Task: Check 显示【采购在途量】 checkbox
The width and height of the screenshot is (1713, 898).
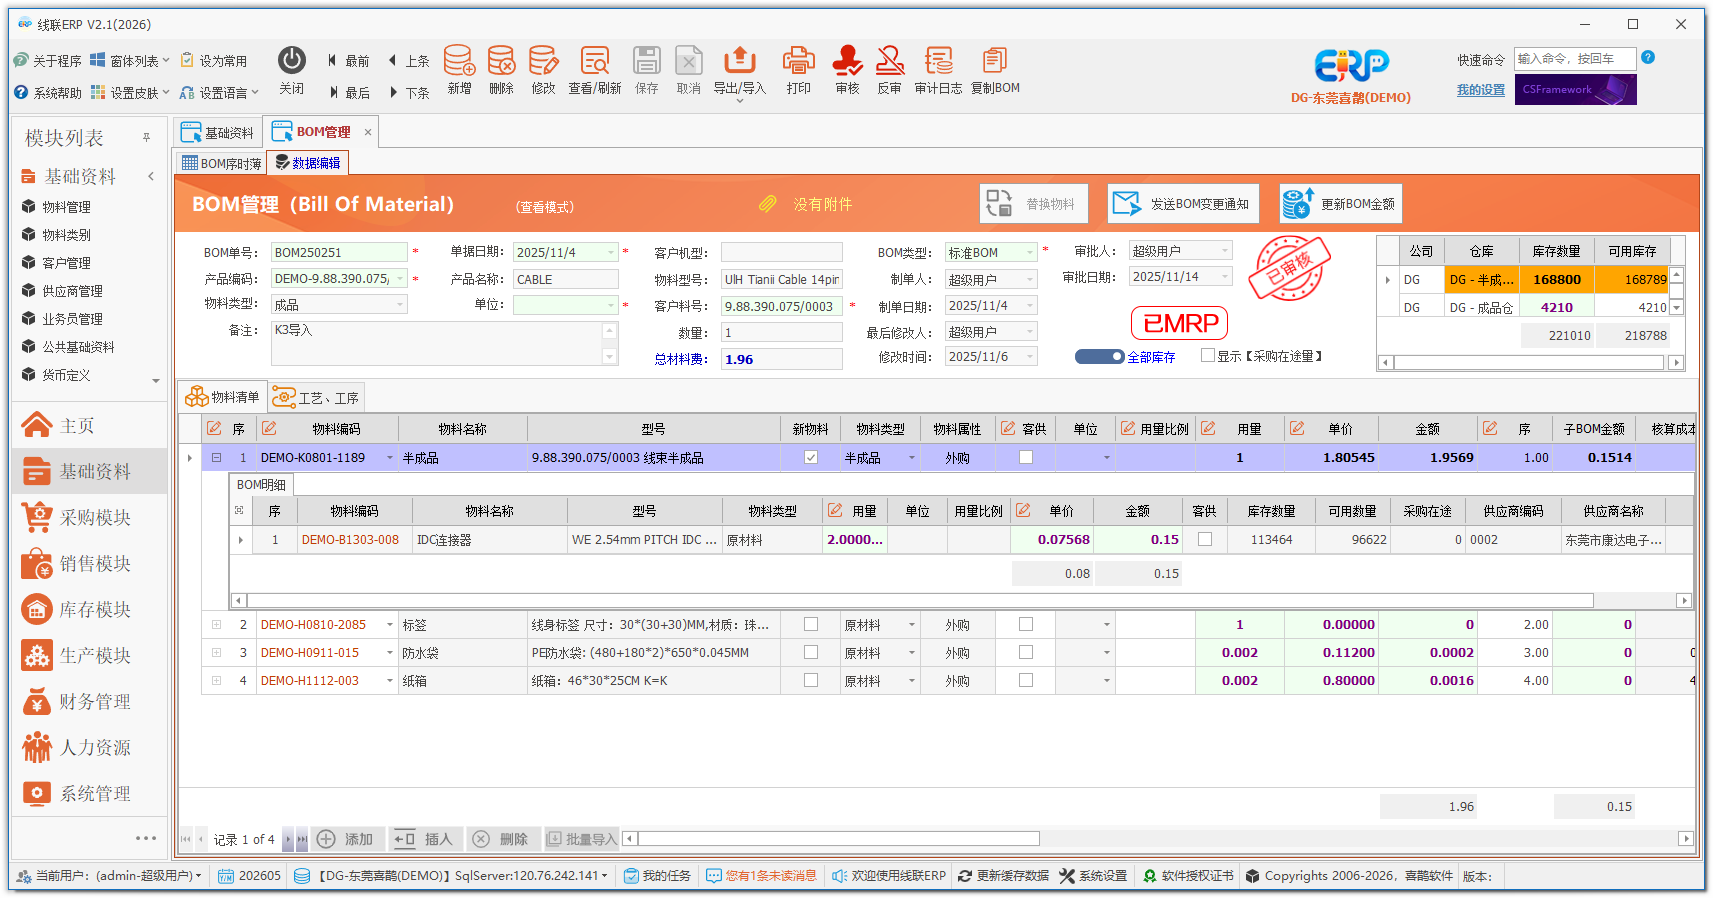Action: (1208, 356)
